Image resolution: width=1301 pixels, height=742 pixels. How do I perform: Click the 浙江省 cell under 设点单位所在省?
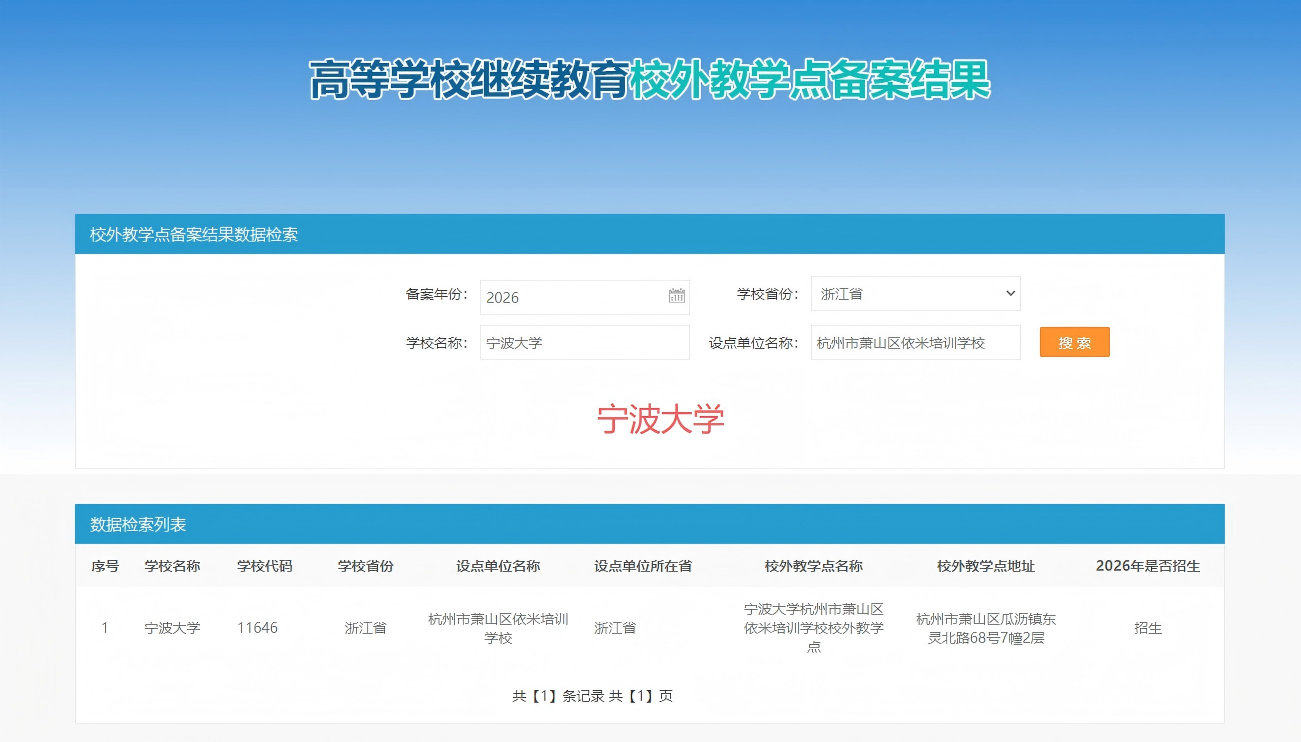(615, 628)
